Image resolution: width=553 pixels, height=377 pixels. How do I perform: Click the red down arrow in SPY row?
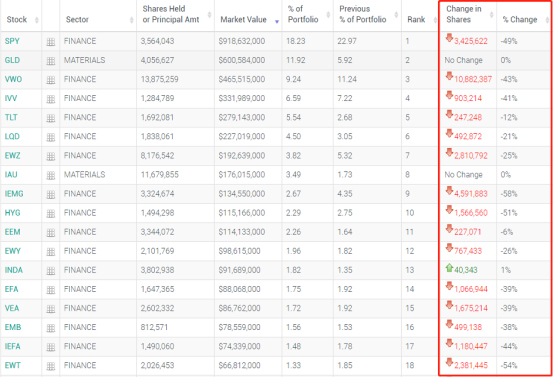coord(449,38)
